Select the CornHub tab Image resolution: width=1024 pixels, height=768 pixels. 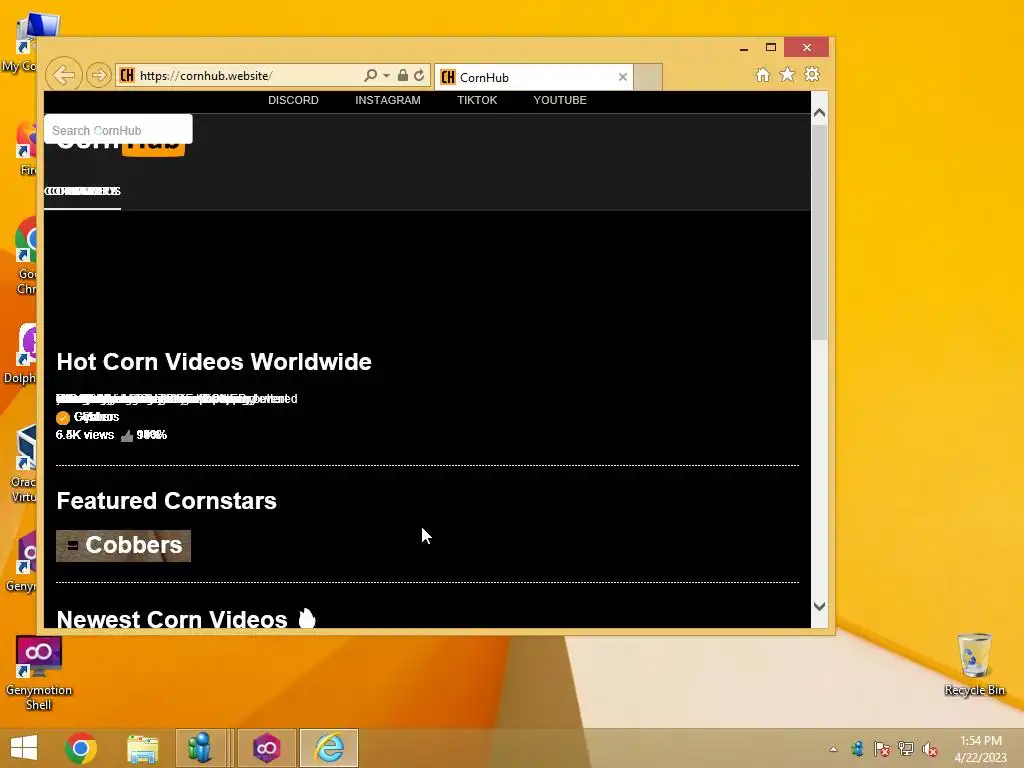pos(533,77)
